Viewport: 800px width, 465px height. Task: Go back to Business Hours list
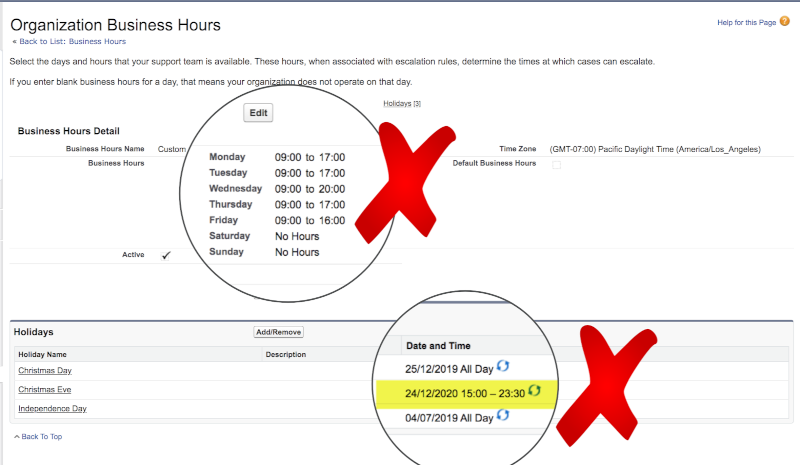(71, 42)
